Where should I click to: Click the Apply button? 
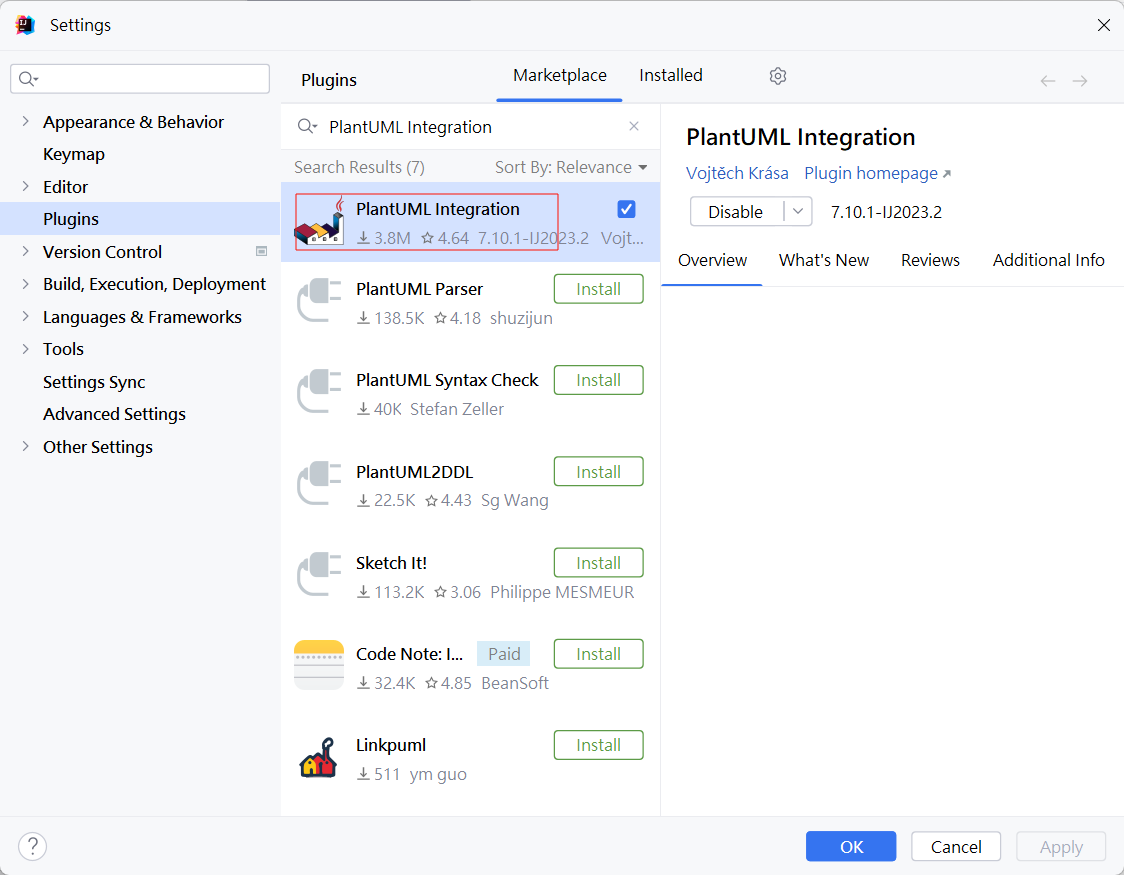pyautogui.click(x=1061, y=846)
